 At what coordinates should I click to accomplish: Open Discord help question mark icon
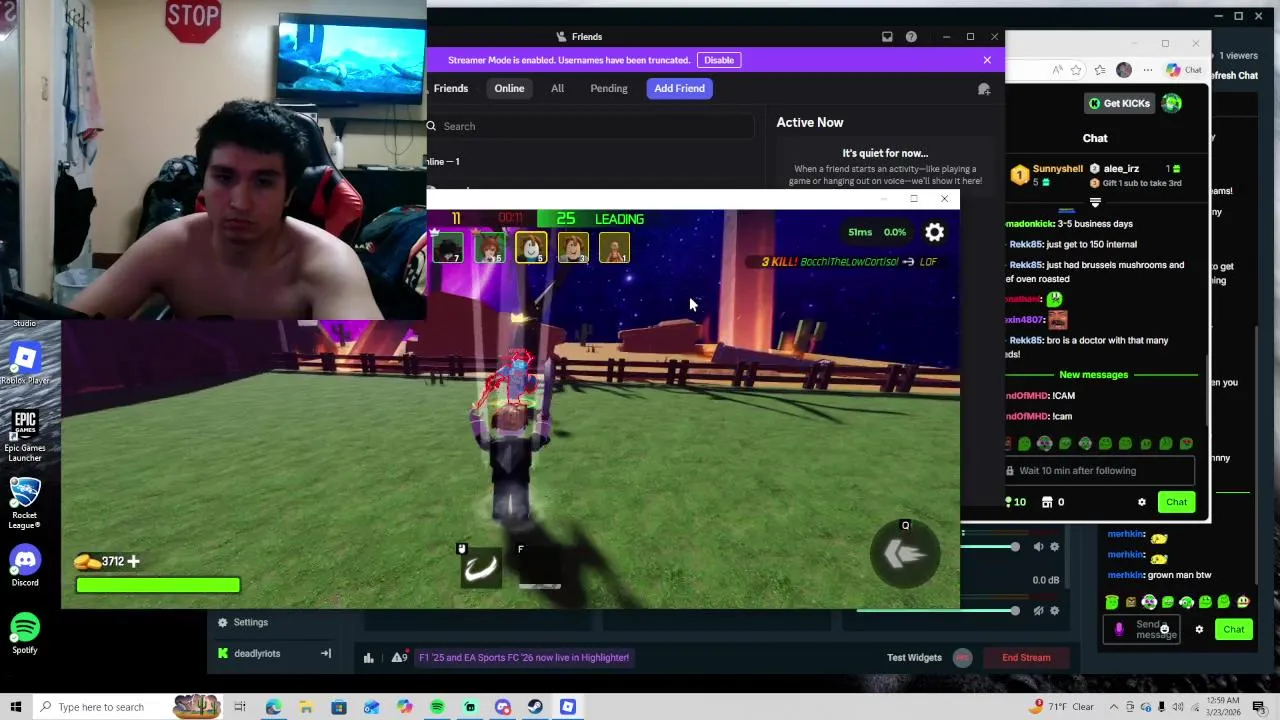pyautogui.click(x=911, y=37)
